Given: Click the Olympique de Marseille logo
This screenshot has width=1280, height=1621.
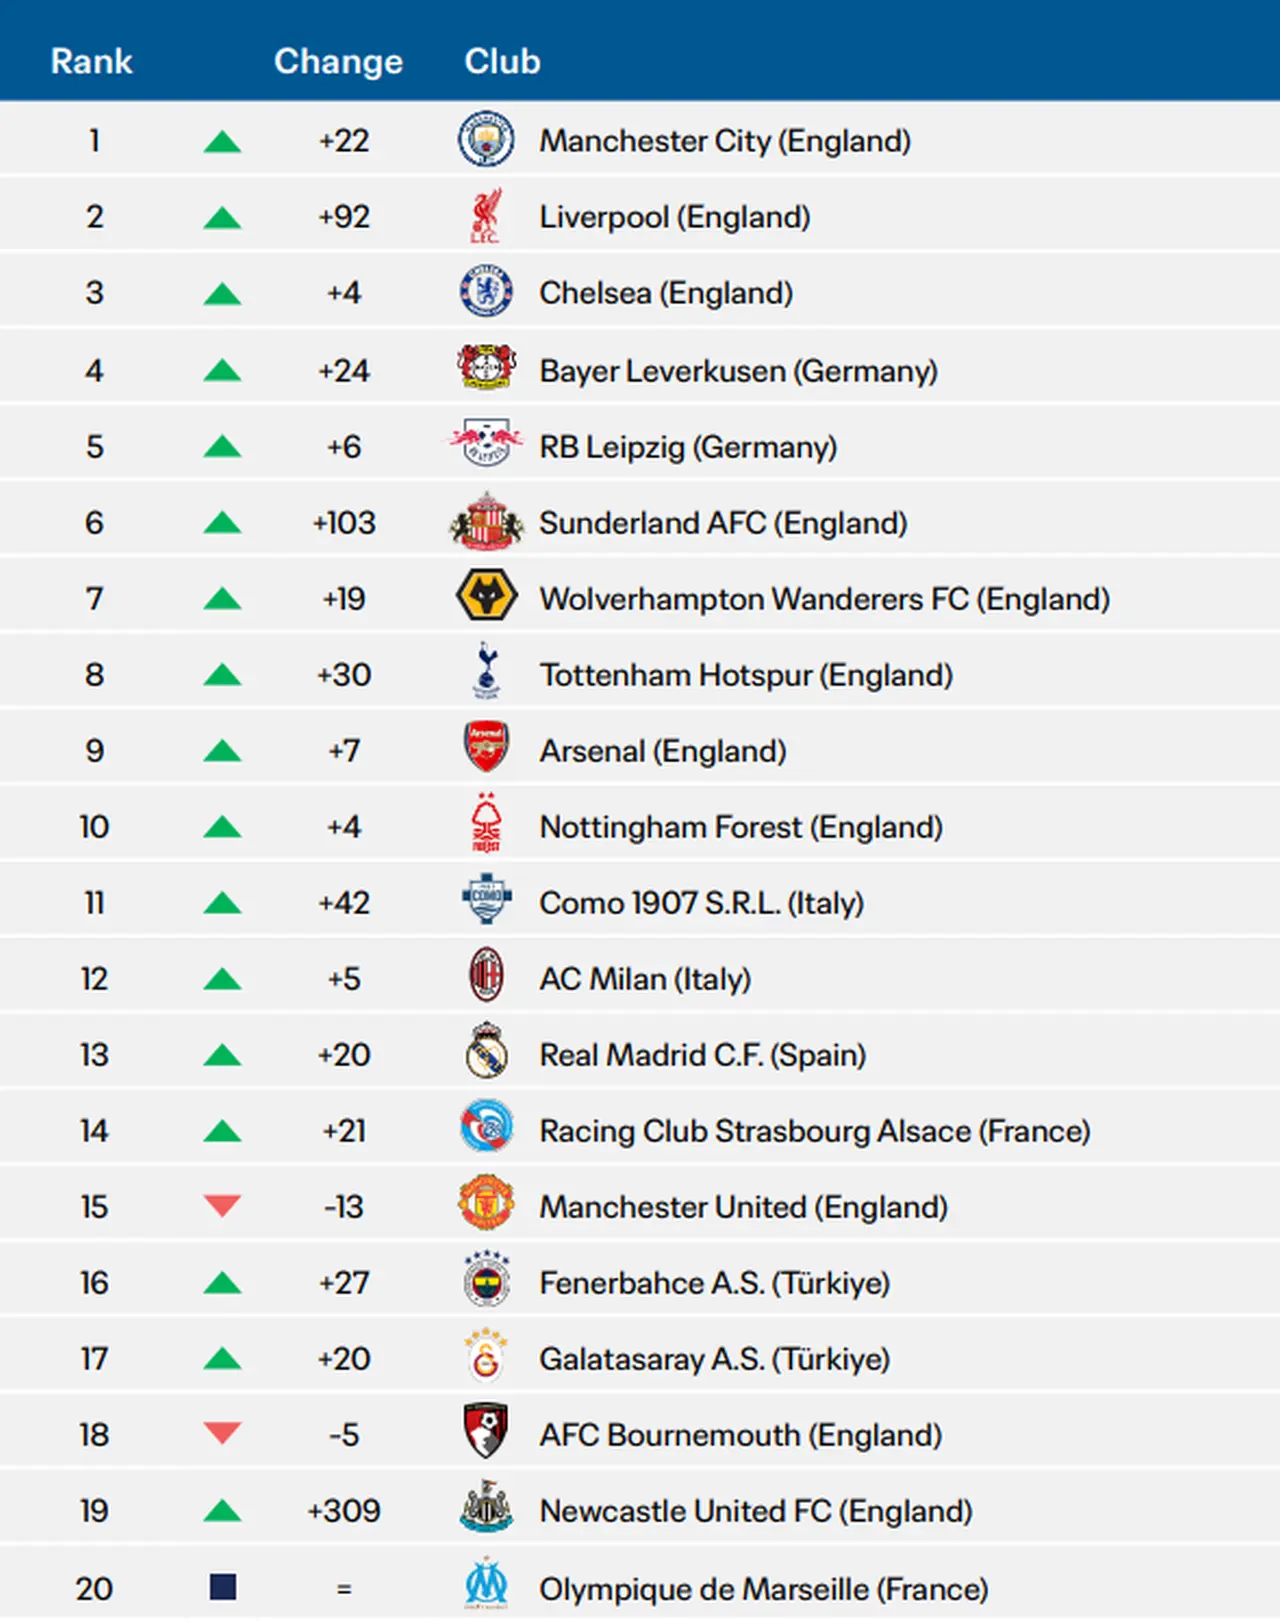Looking at the screenshot, I should click(486, 1585).
